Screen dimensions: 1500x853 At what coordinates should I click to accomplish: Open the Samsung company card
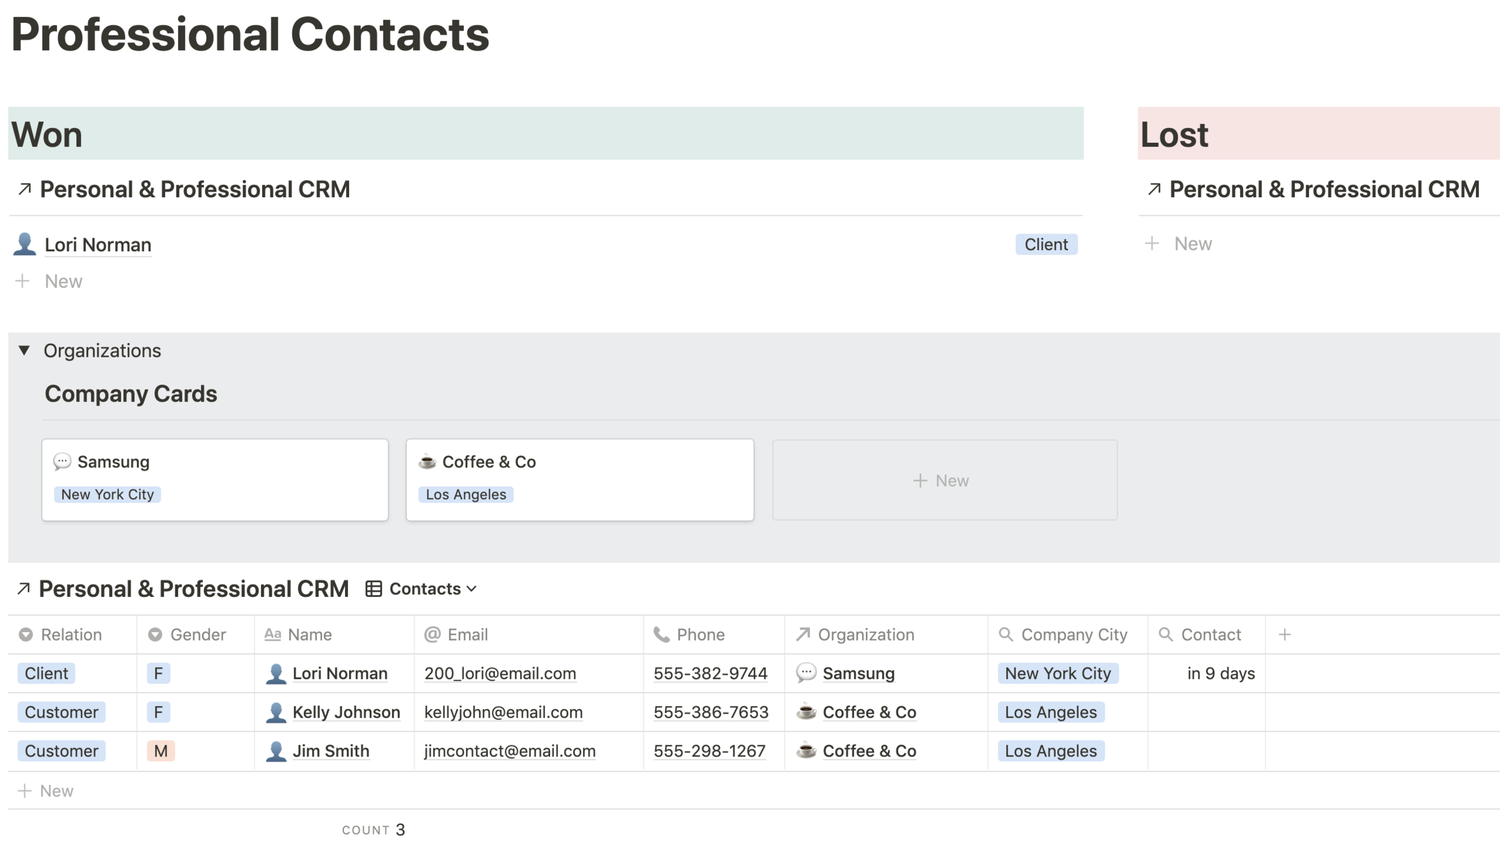tap(215, 480)
